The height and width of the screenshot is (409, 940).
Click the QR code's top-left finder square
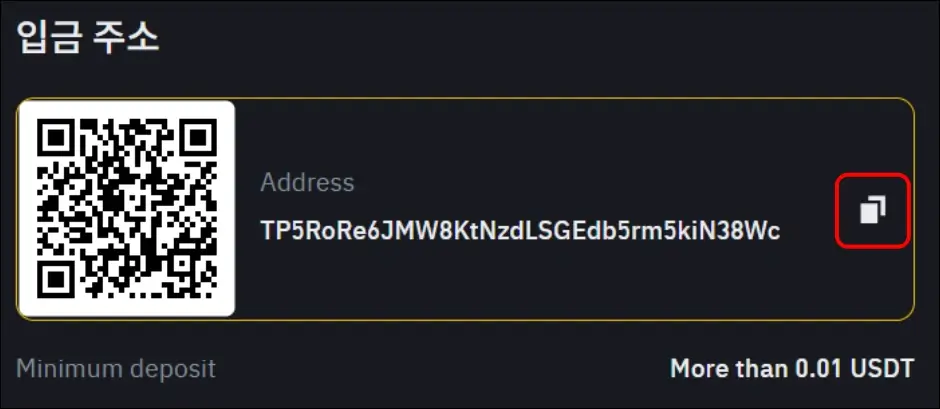56,137
